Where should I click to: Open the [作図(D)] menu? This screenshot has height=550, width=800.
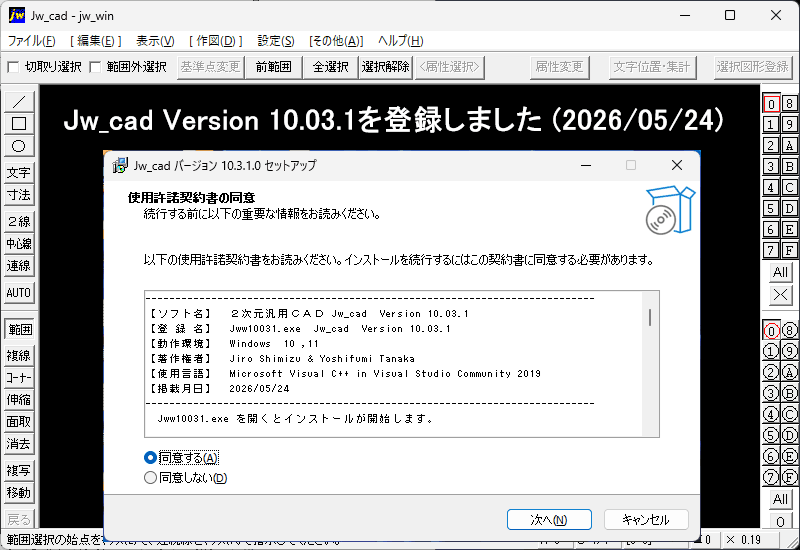(216, 41)
